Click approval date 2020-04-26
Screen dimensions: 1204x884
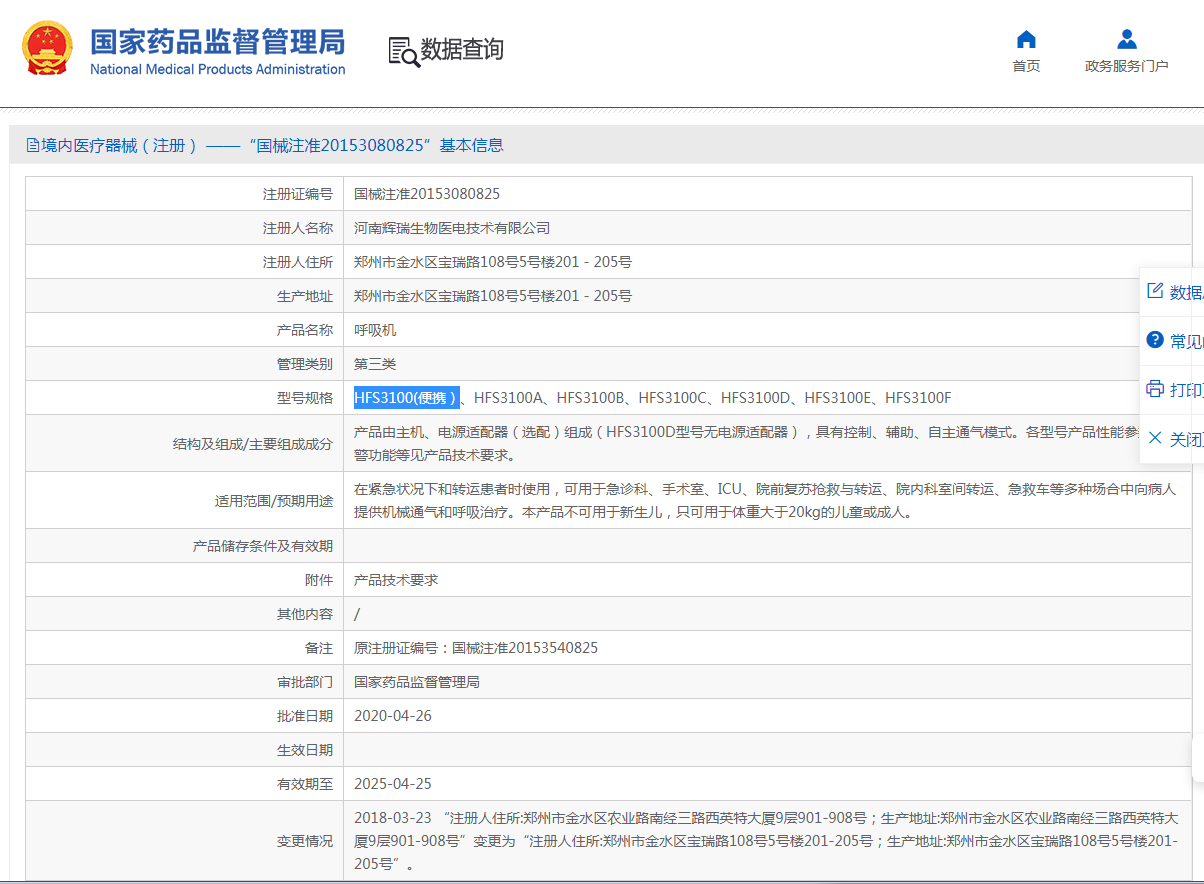tap(393, 716)
